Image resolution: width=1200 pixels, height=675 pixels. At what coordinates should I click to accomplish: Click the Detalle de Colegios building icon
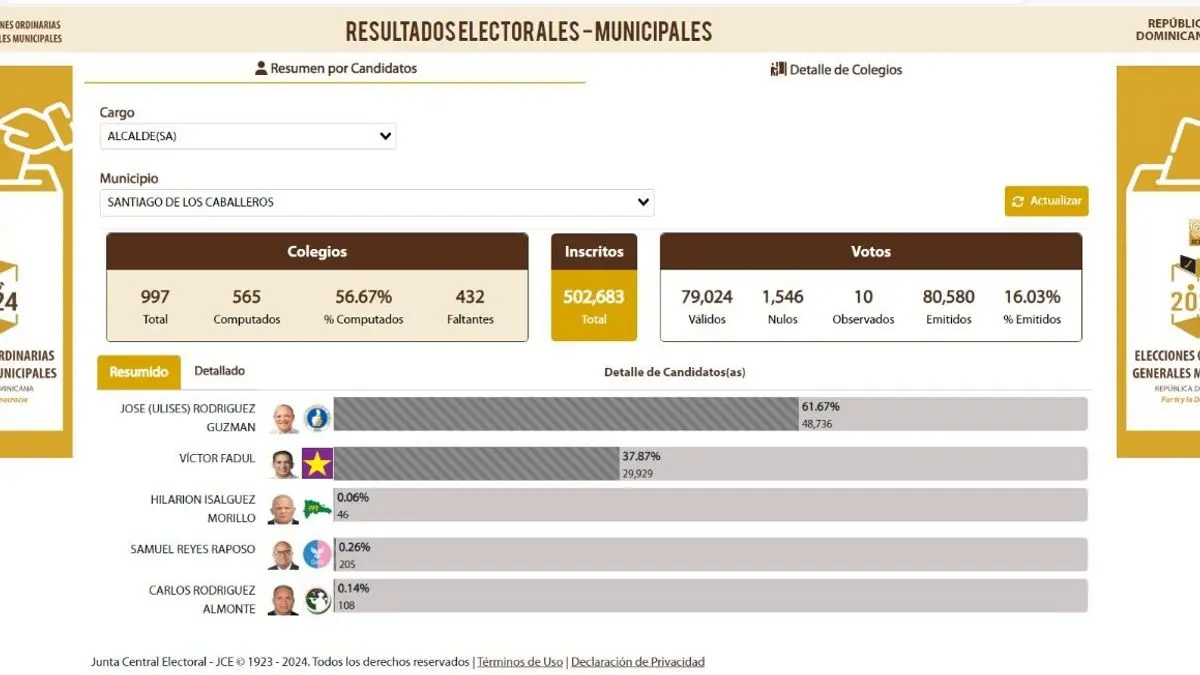[x=778, y=69]
